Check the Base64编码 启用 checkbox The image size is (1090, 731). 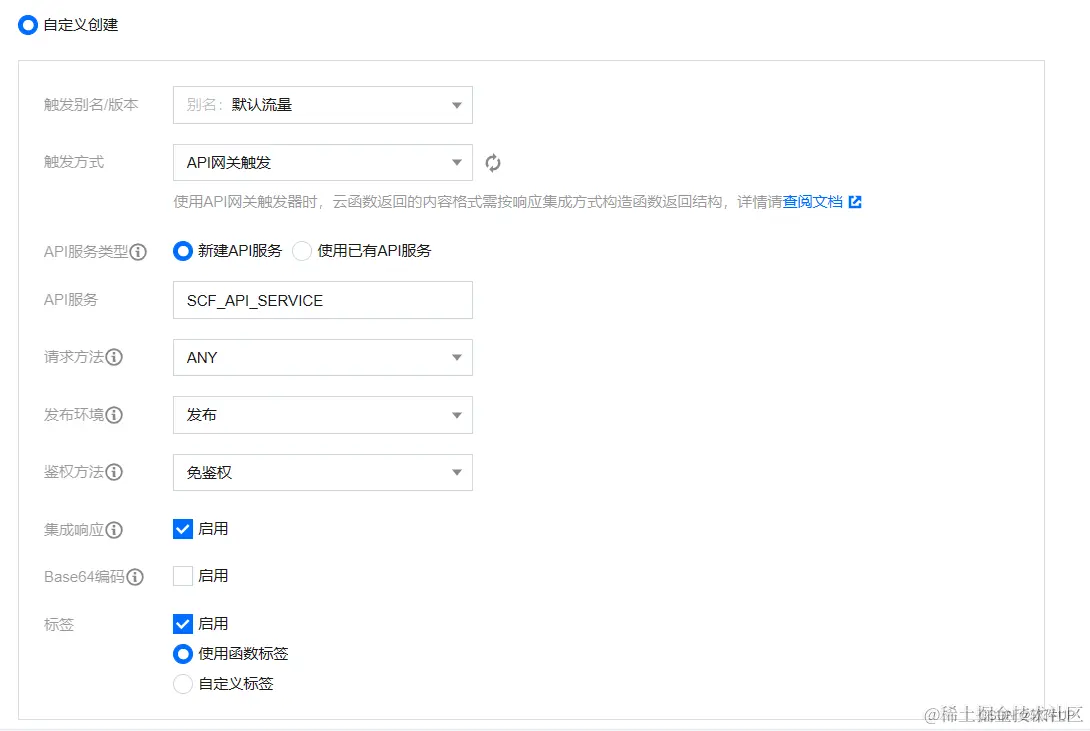[x=183, y=576]
